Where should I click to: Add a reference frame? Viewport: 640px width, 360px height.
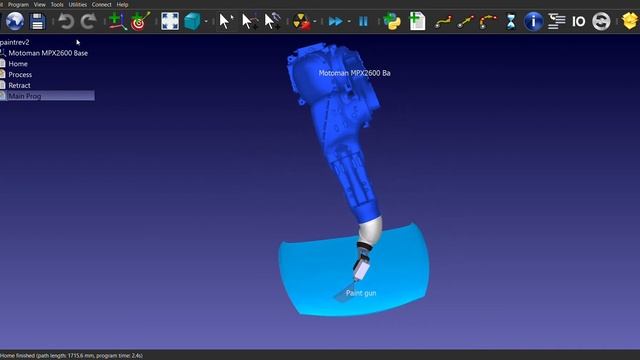118,21
